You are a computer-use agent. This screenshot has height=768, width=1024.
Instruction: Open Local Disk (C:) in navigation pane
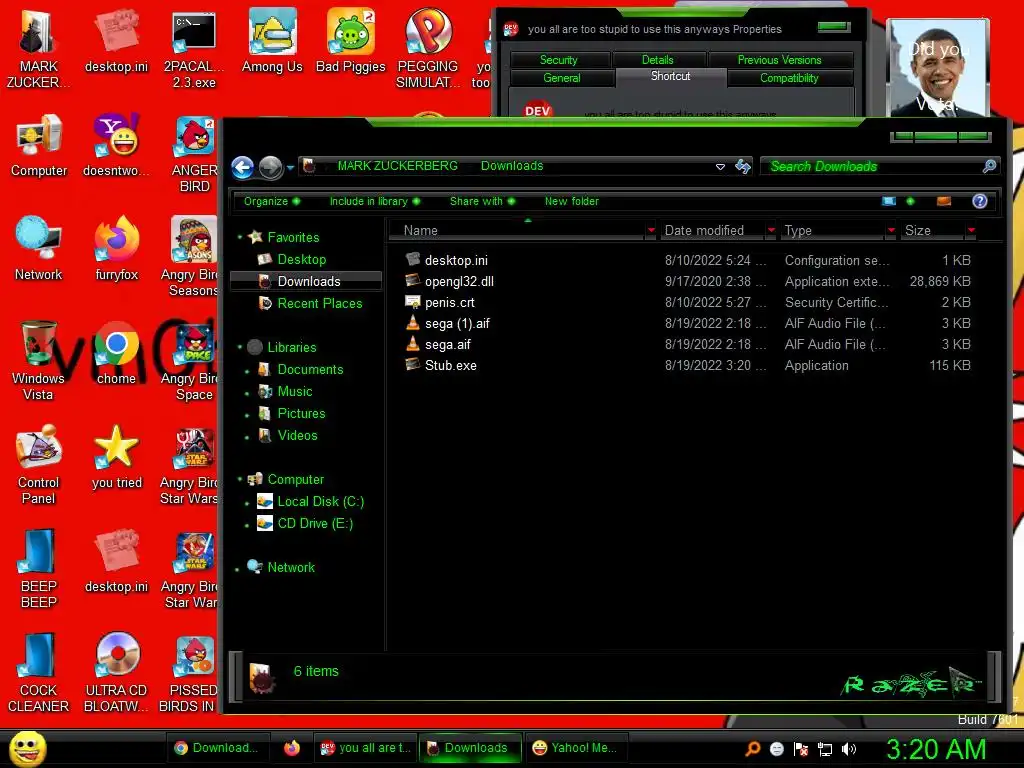[x=320, y=501]
